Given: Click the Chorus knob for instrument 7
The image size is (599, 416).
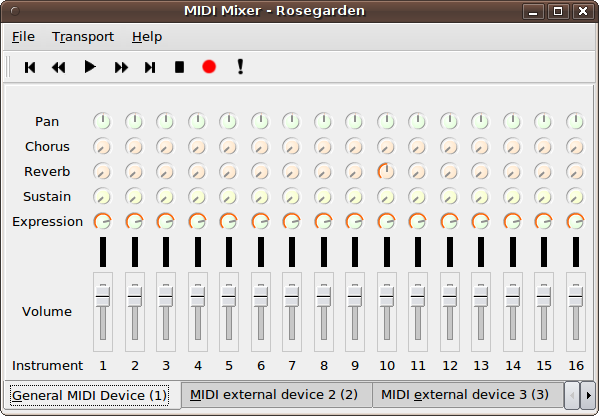Looking at the screenshot, I should coord(291,147).
